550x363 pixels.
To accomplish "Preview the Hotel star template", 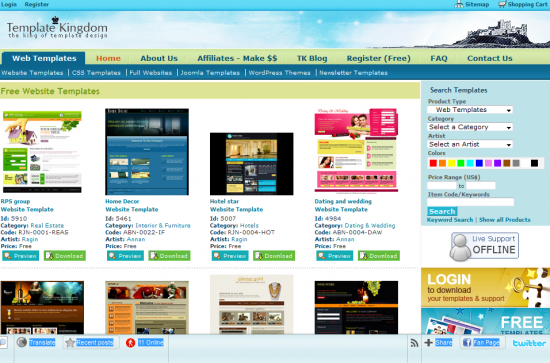I will coord(230,256).
